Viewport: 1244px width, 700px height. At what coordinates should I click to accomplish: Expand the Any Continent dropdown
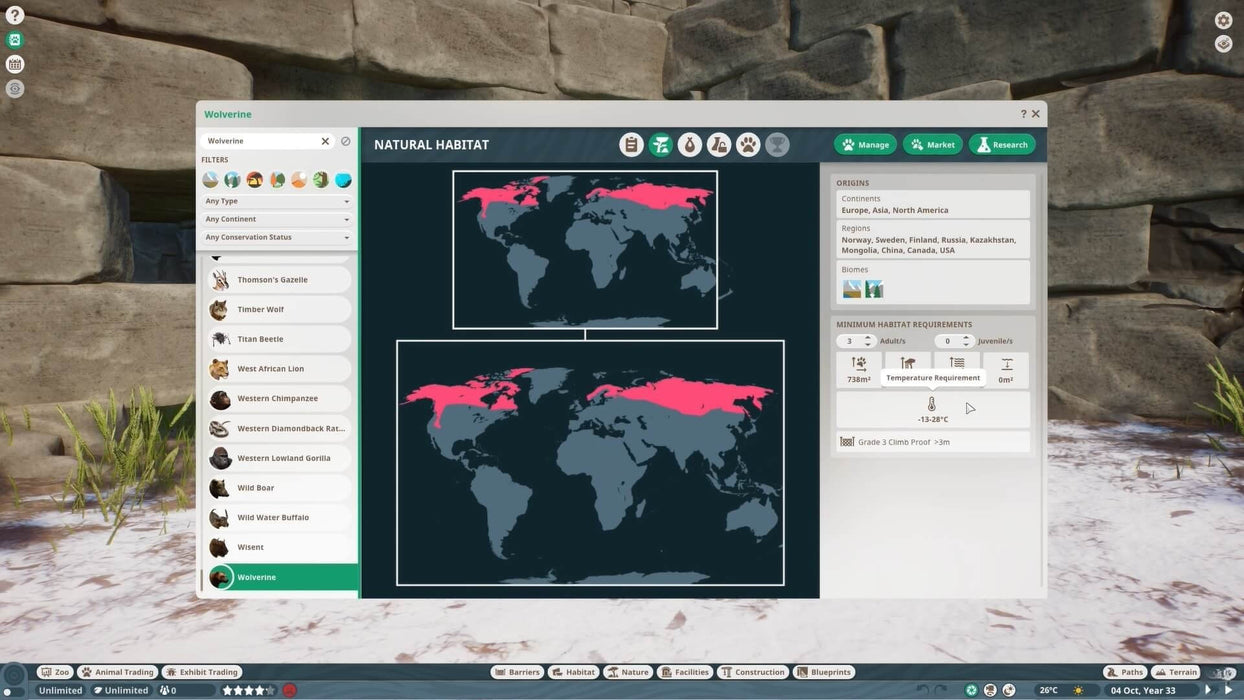[277, 219]
